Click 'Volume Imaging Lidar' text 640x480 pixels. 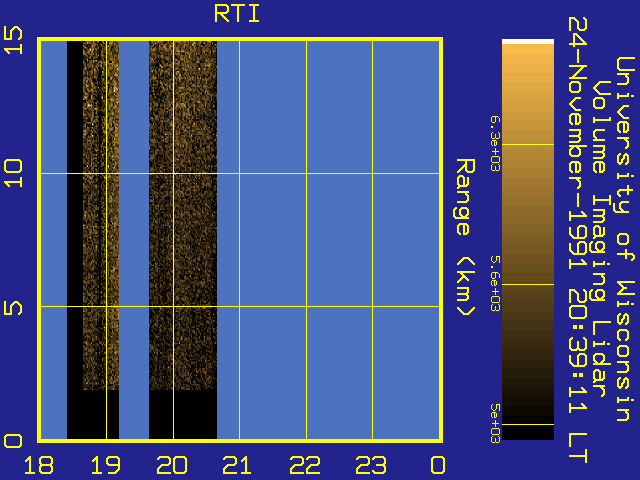(x=602, y=239)
